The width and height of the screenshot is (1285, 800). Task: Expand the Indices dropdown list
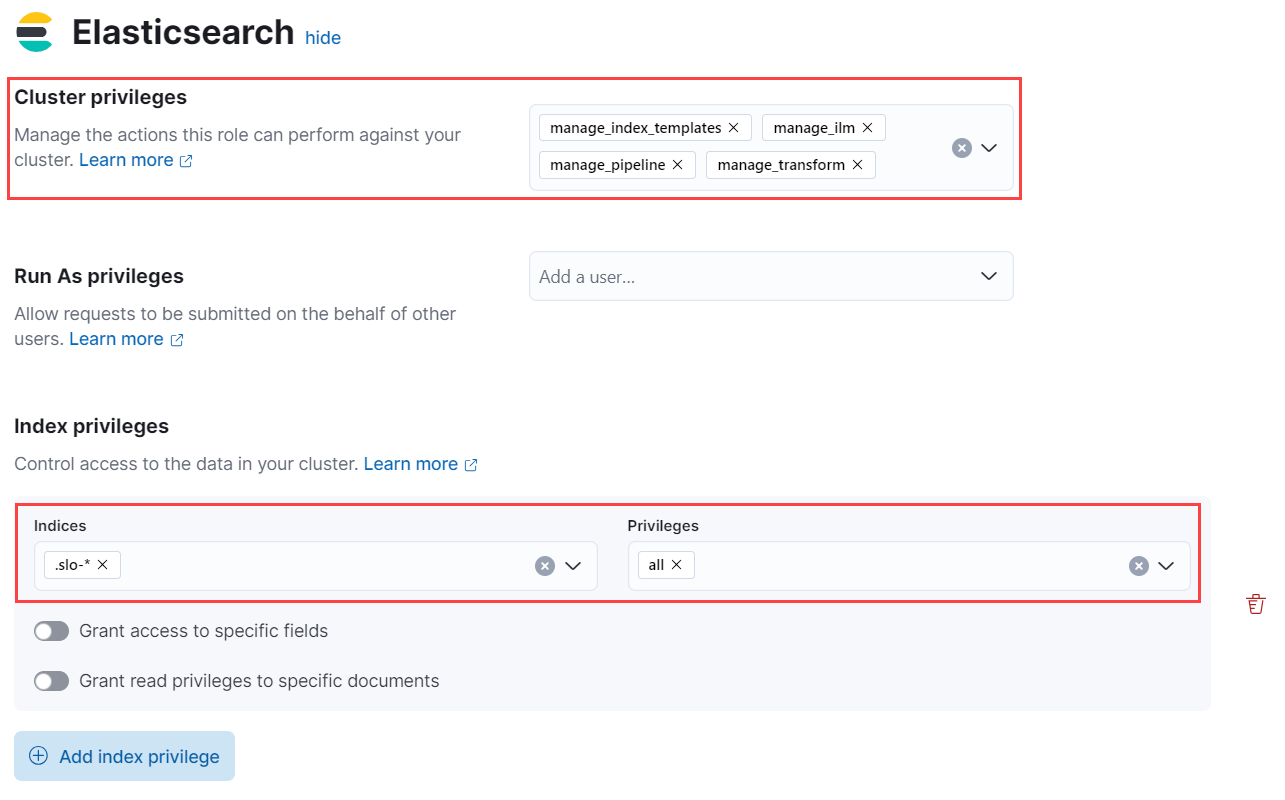coord(573,566)
